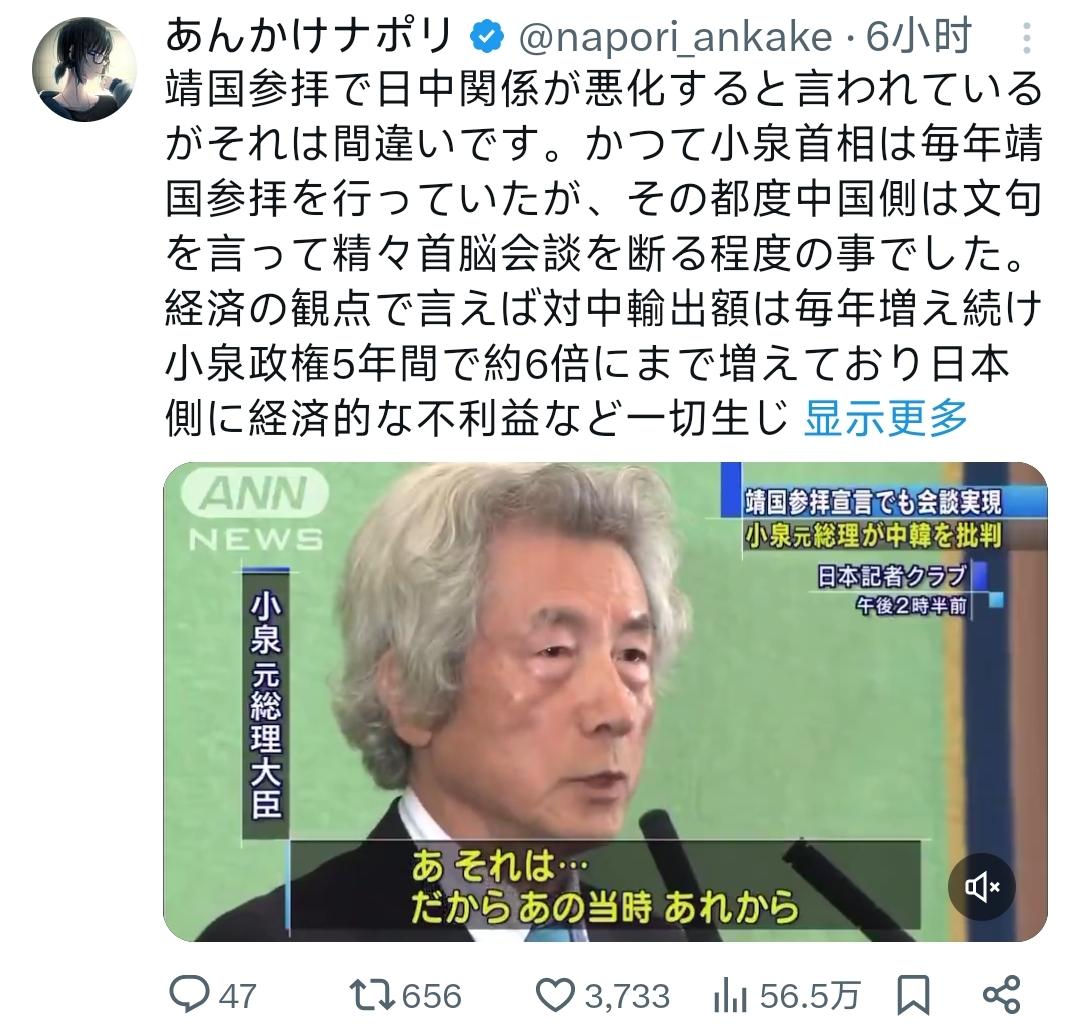Click the 3,733 likes count
This screenshot has height=1035, width=1080.
[x=627, y=996]
